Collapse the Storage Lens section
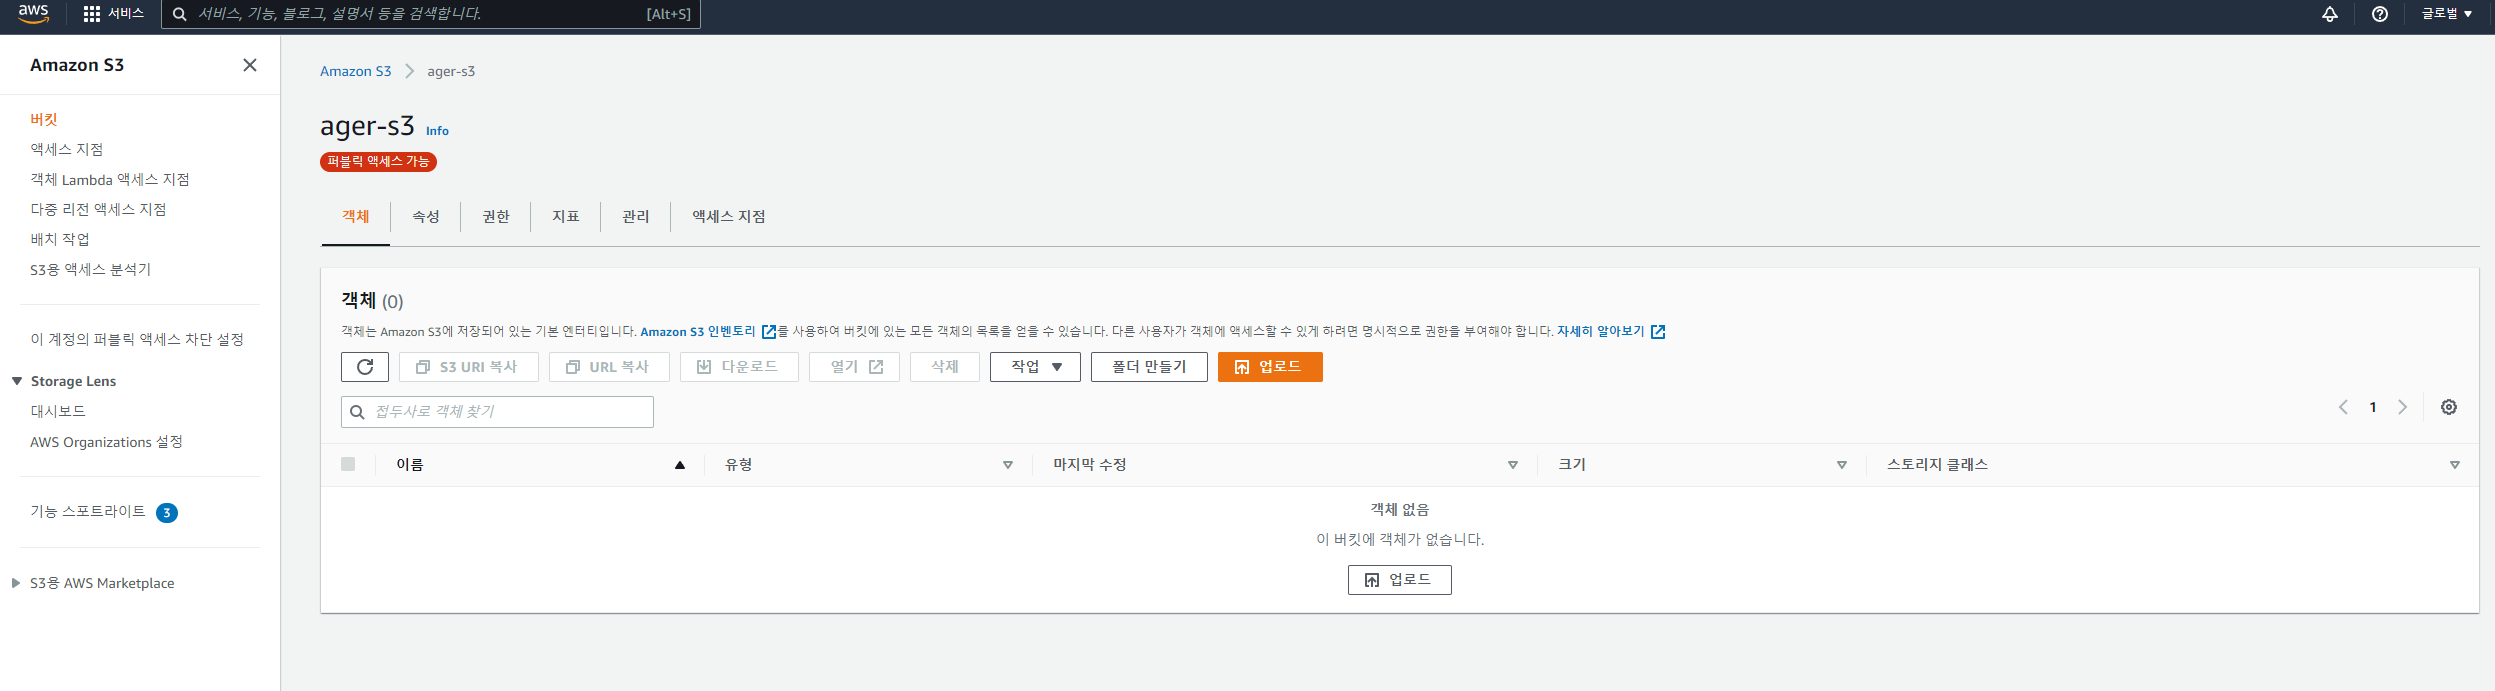The image size is (2495, 691). 17,381
